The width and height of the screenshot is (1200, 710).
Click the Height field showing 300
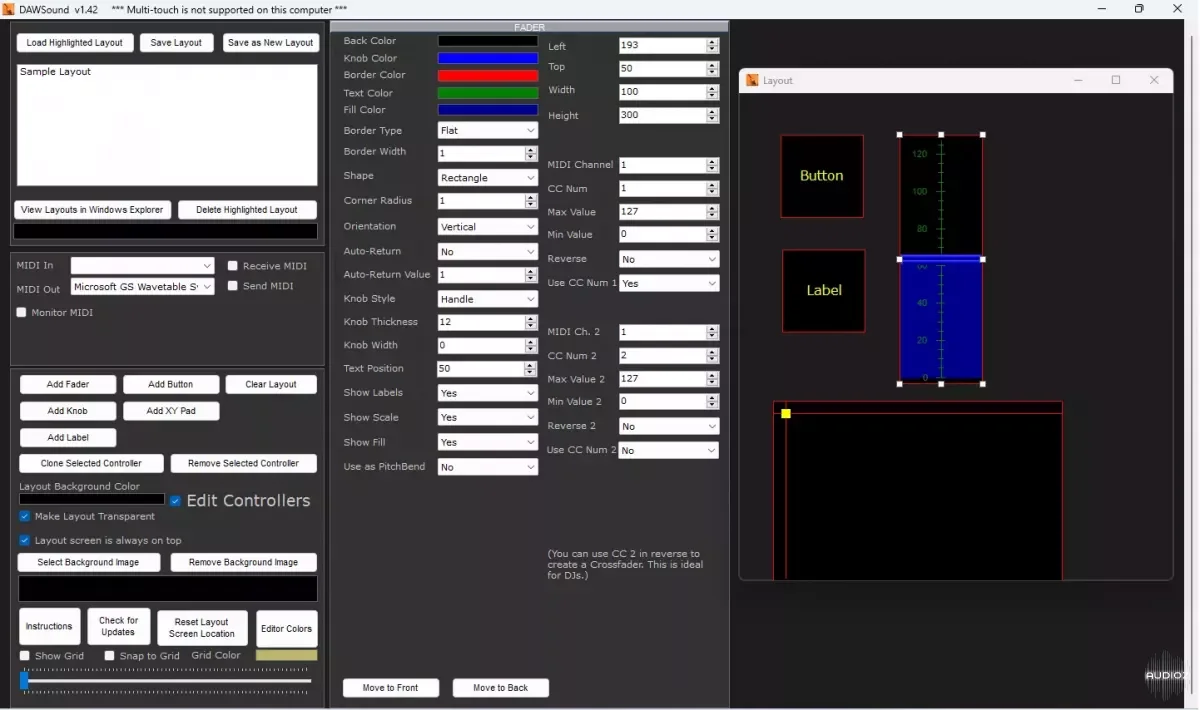tap(663, 116)
